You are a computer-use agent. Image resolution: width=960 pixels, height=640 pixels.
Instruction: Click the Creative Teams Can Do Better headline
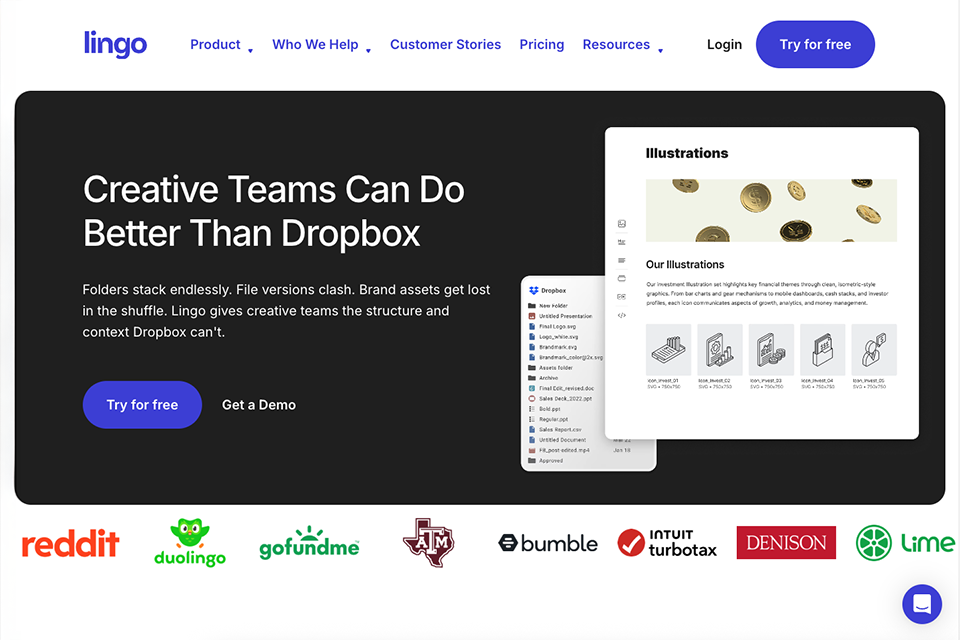[x=274, y=211]
